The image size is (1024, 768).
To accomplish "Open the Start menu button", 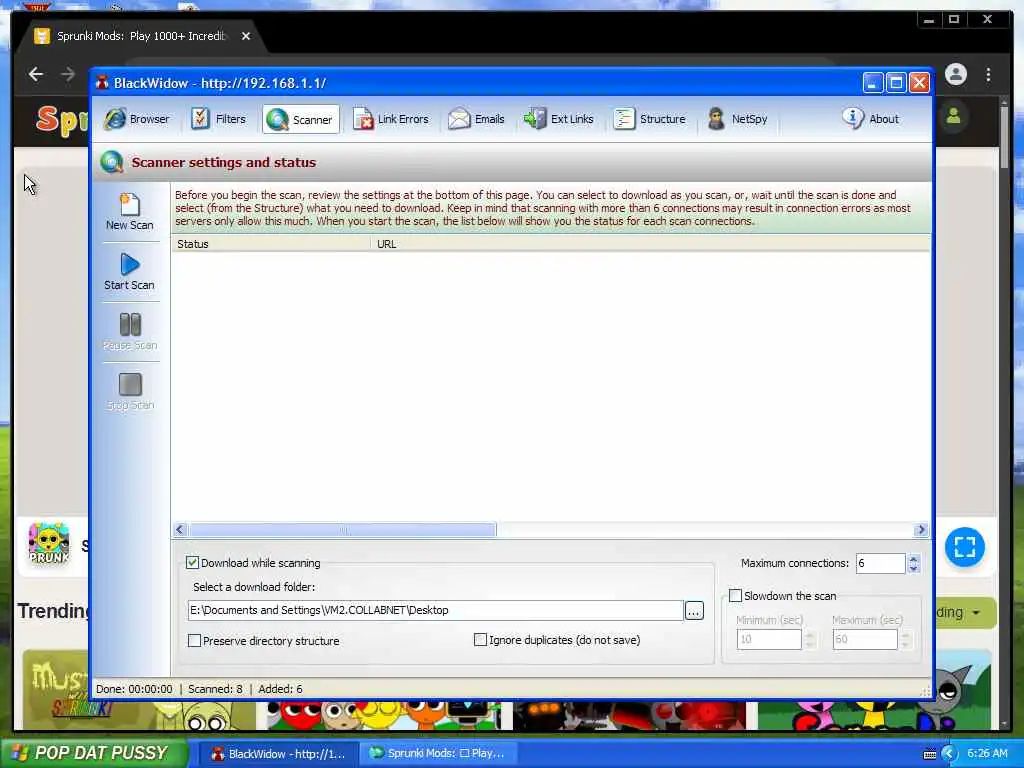I will (x=94, y=753).
